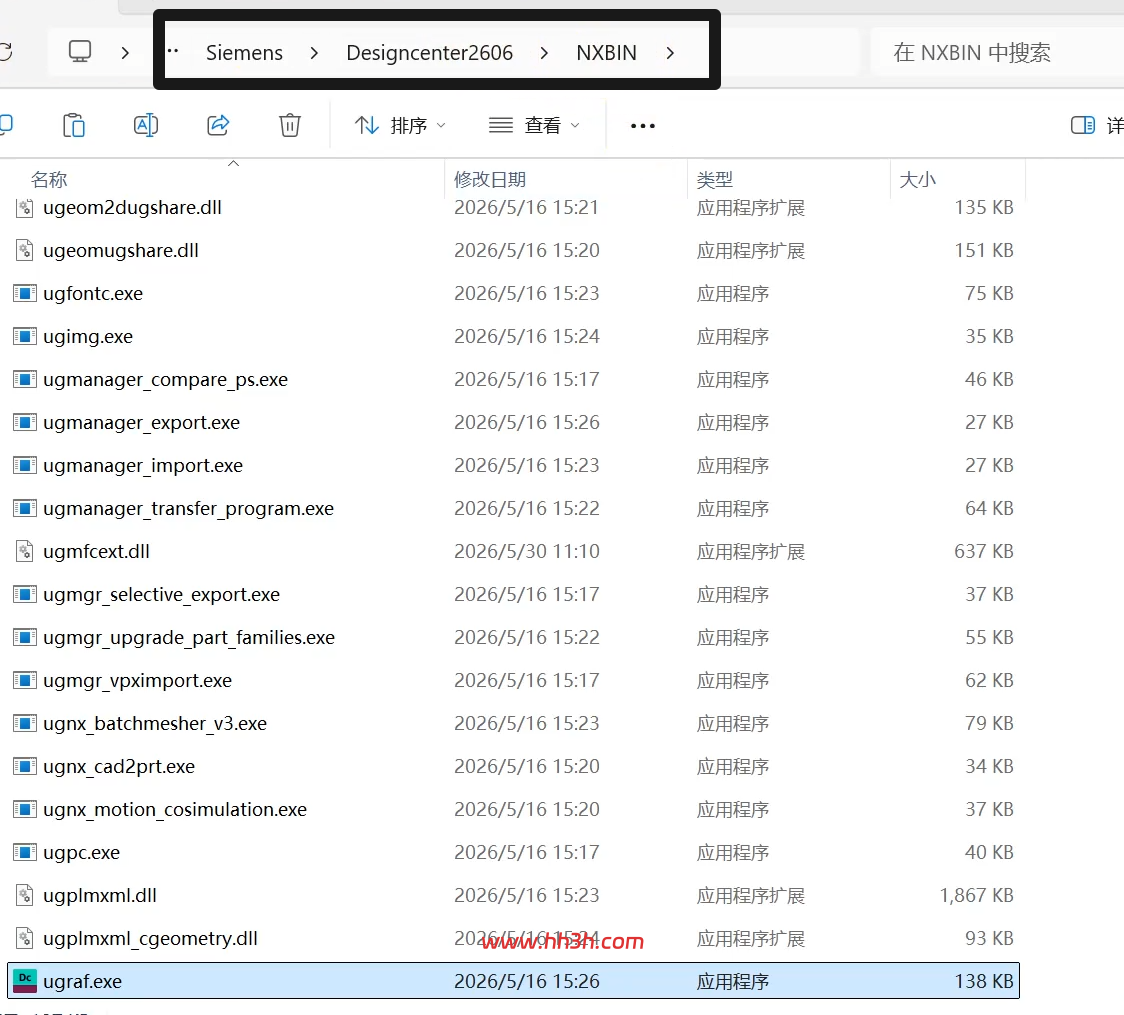Select the file ugimg.exe
Viewport: 1124px width, 1015px height.
tap(513, 336)
